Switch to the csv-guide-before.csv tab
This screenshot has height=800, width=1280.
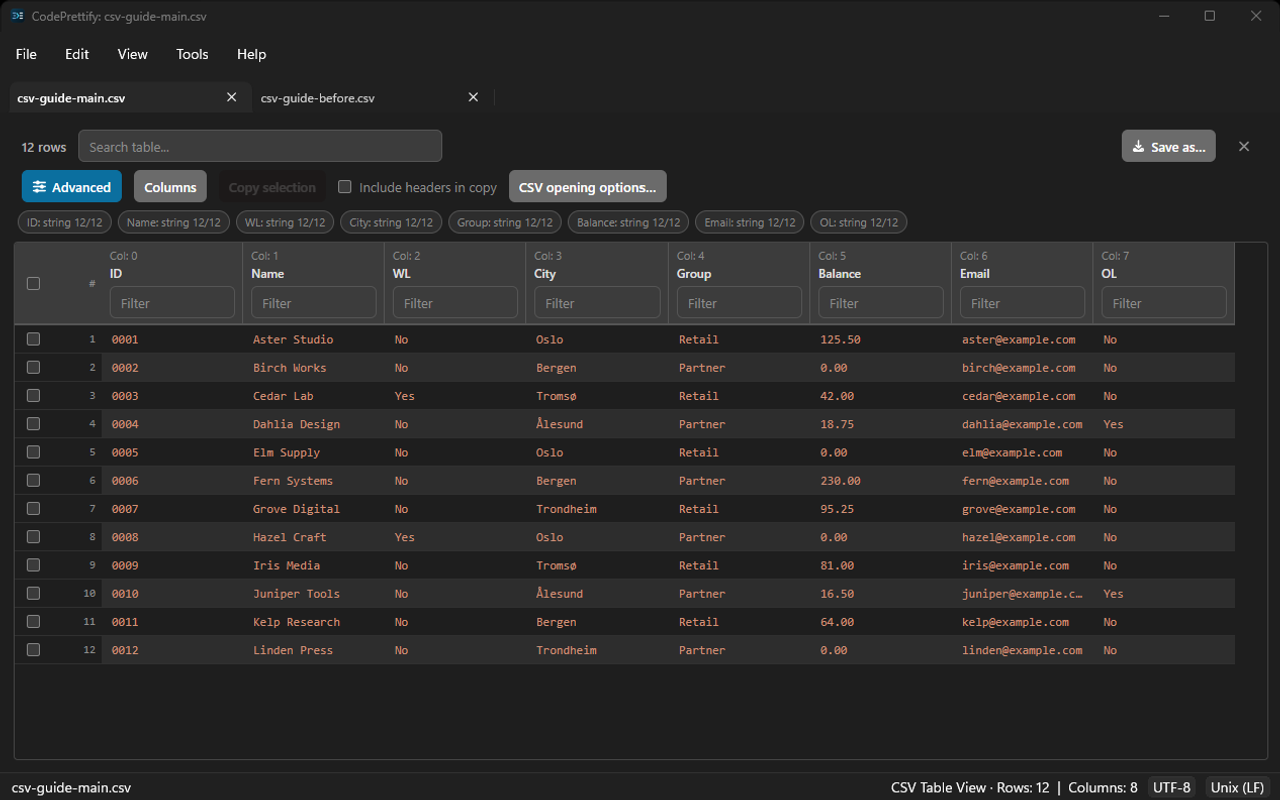pos(318,98)
